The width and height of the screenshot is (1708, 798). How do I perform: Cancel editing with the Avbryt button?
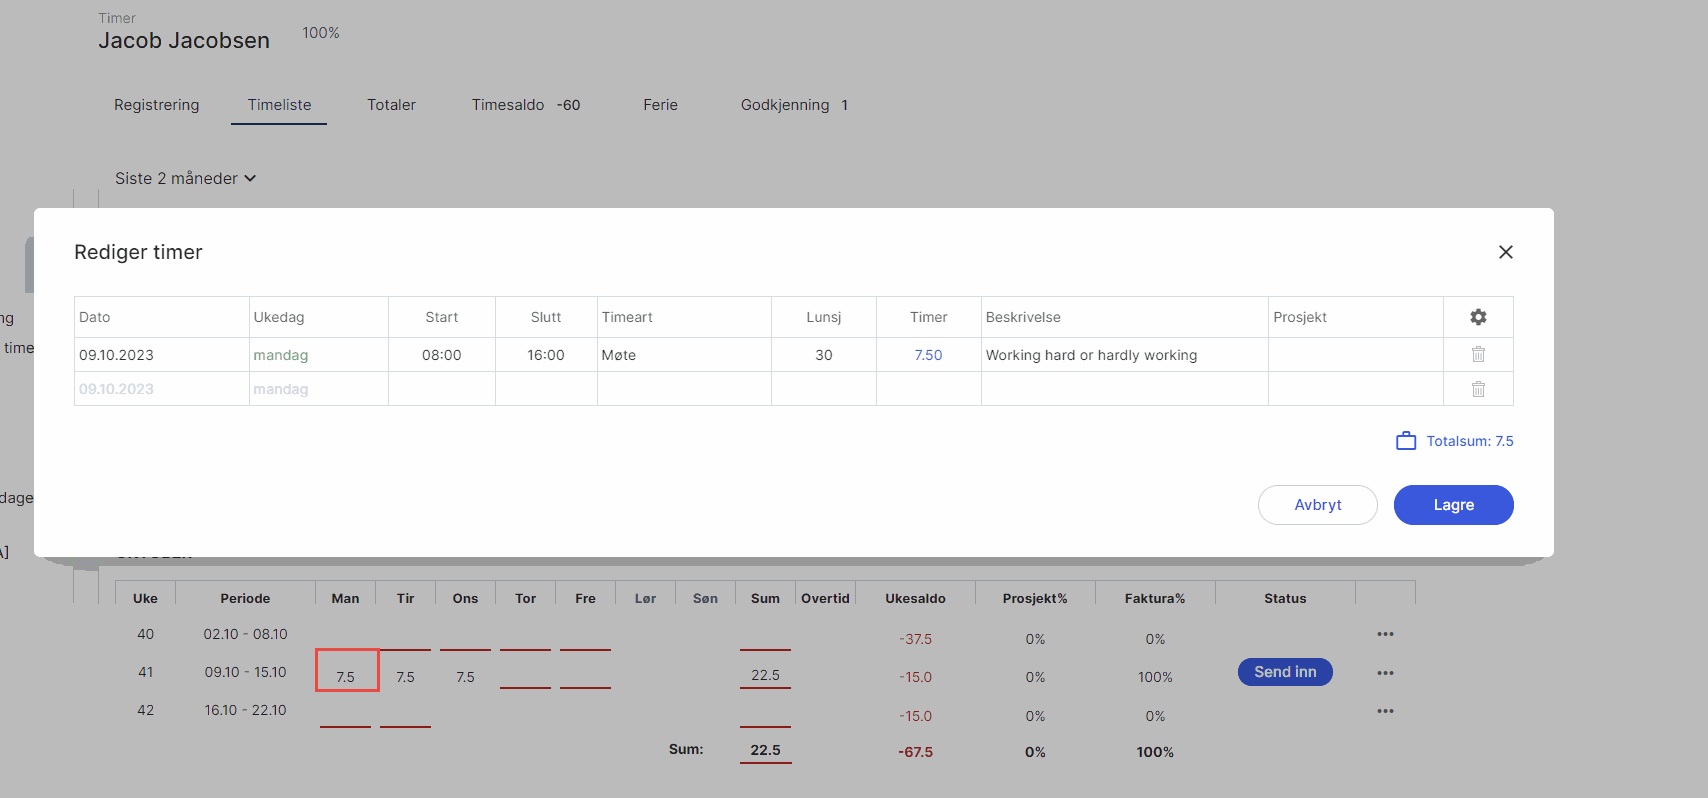coord(1317,505)
